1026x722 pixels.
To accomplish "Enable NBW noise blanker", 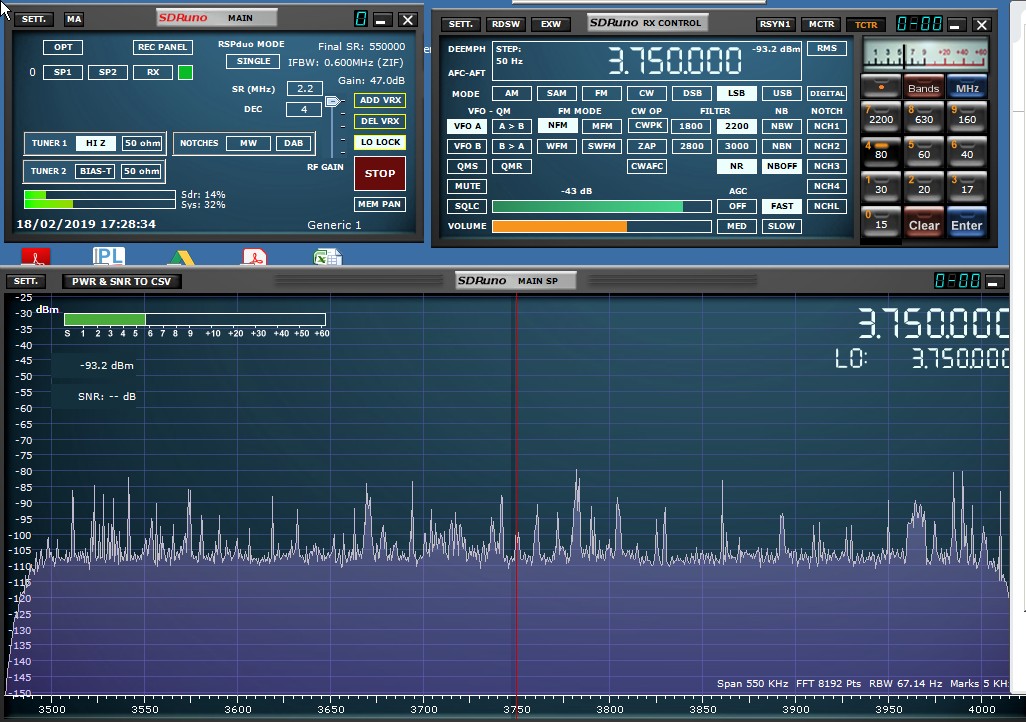I will pyautogui.click(x=782, y=126).
